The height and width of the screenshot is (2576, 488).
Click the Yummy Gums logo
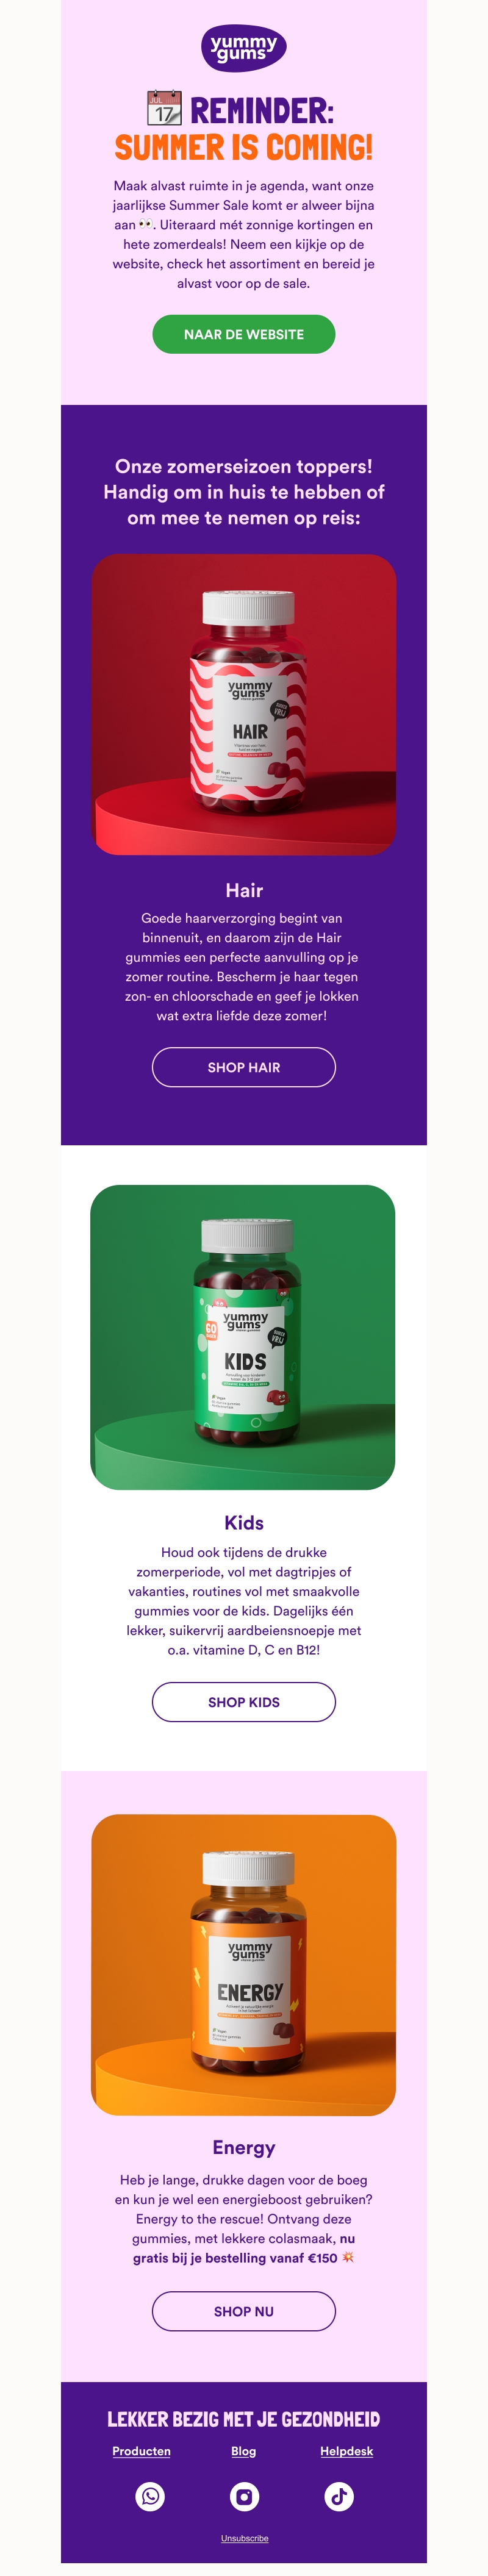pyautogui.click(x=244, y=48)
